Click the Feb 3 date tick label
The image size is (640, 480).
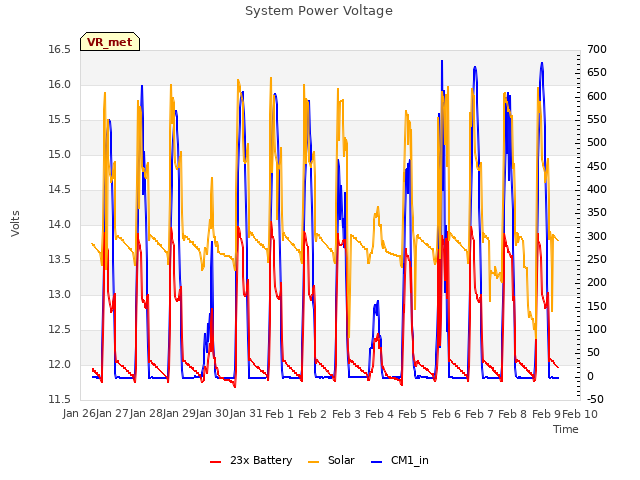point(346,414)
